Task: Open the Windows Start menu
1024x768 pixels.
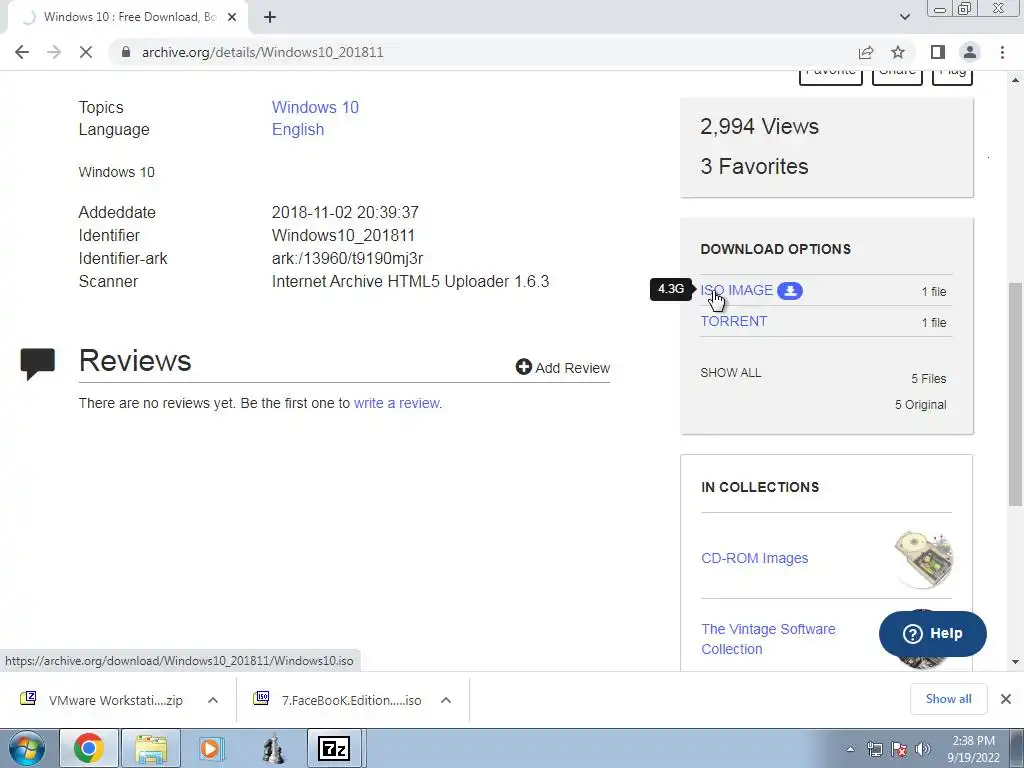Action: 26,748
